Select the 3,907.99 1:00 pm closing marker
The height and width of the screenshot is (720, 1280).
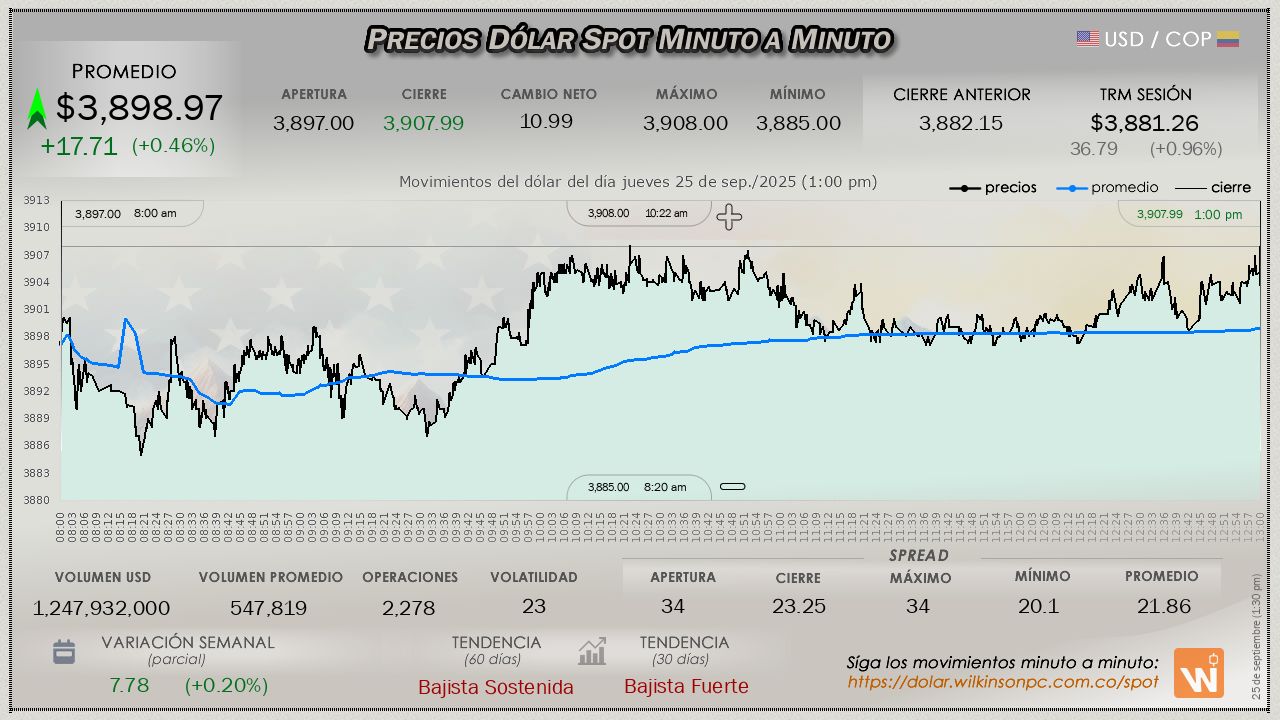[x=1190, y=214]
